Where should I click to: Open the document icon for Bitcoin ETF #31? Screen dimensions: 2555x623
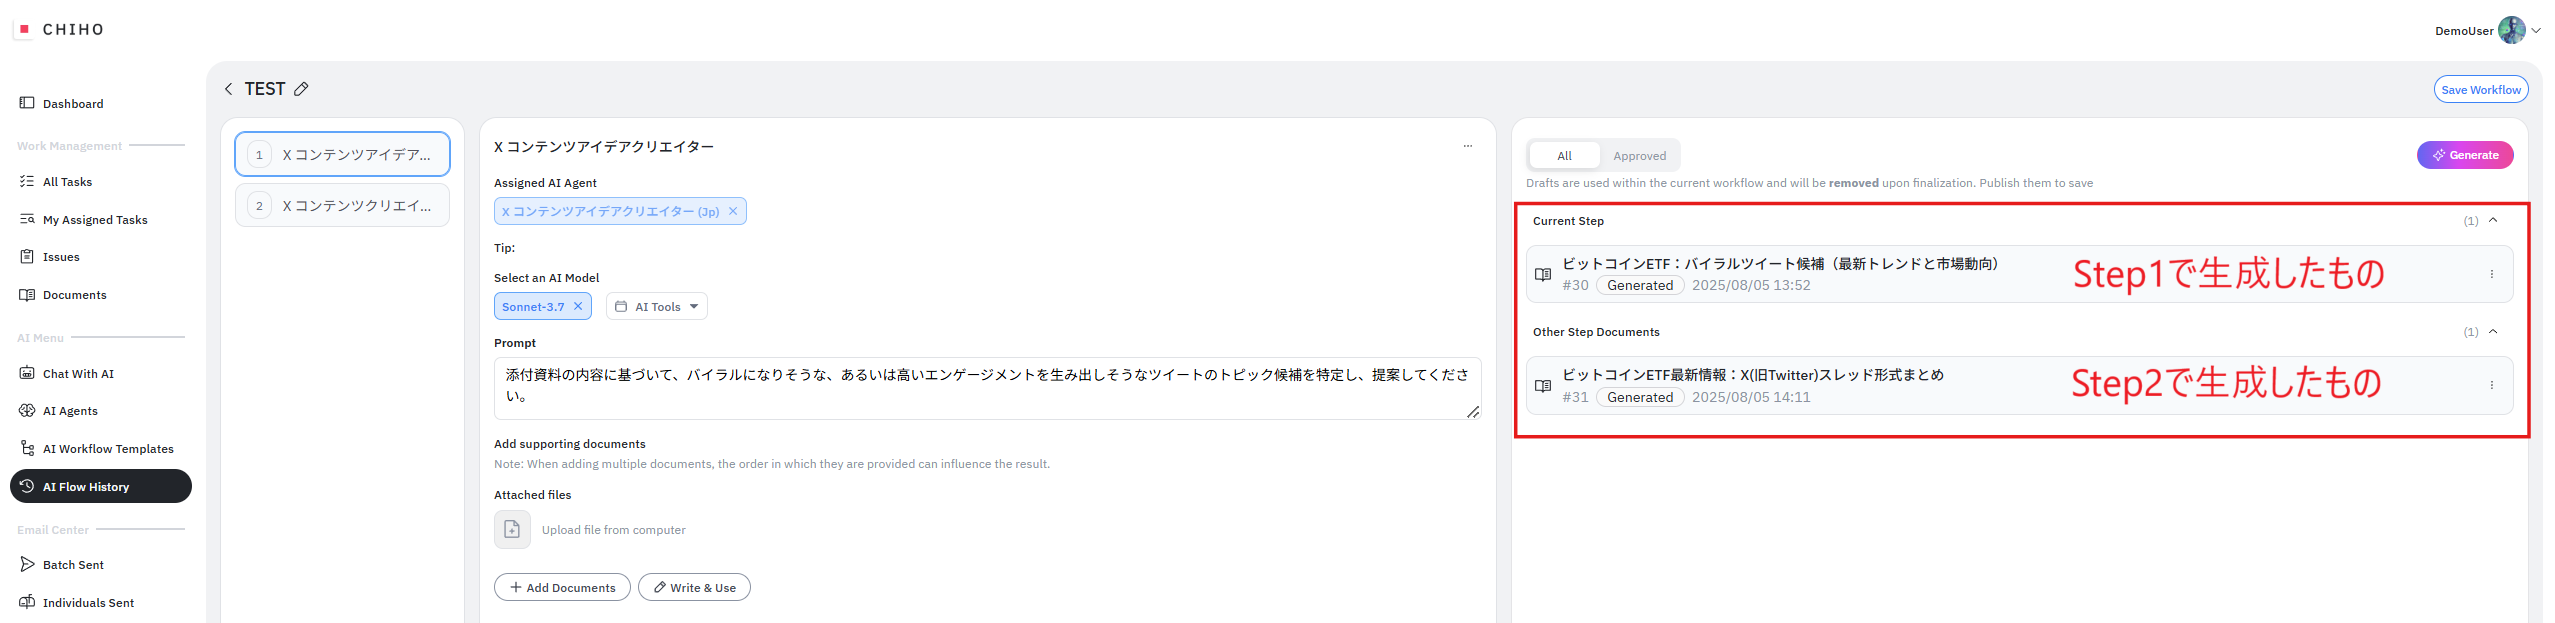pos(1543,386)
